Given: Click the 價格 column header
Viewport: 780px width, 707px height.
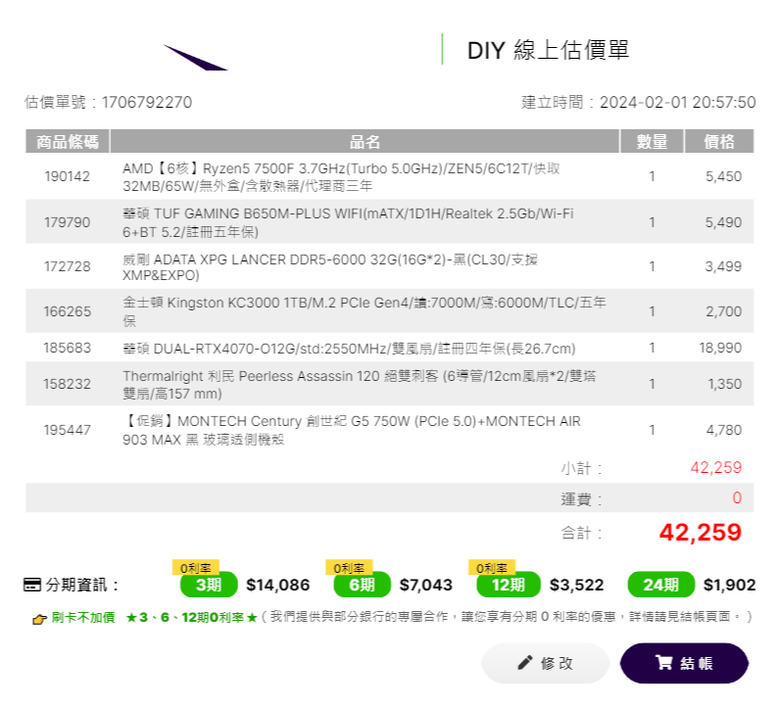Looking at the screenshot, I should click(x=719, y=141).
